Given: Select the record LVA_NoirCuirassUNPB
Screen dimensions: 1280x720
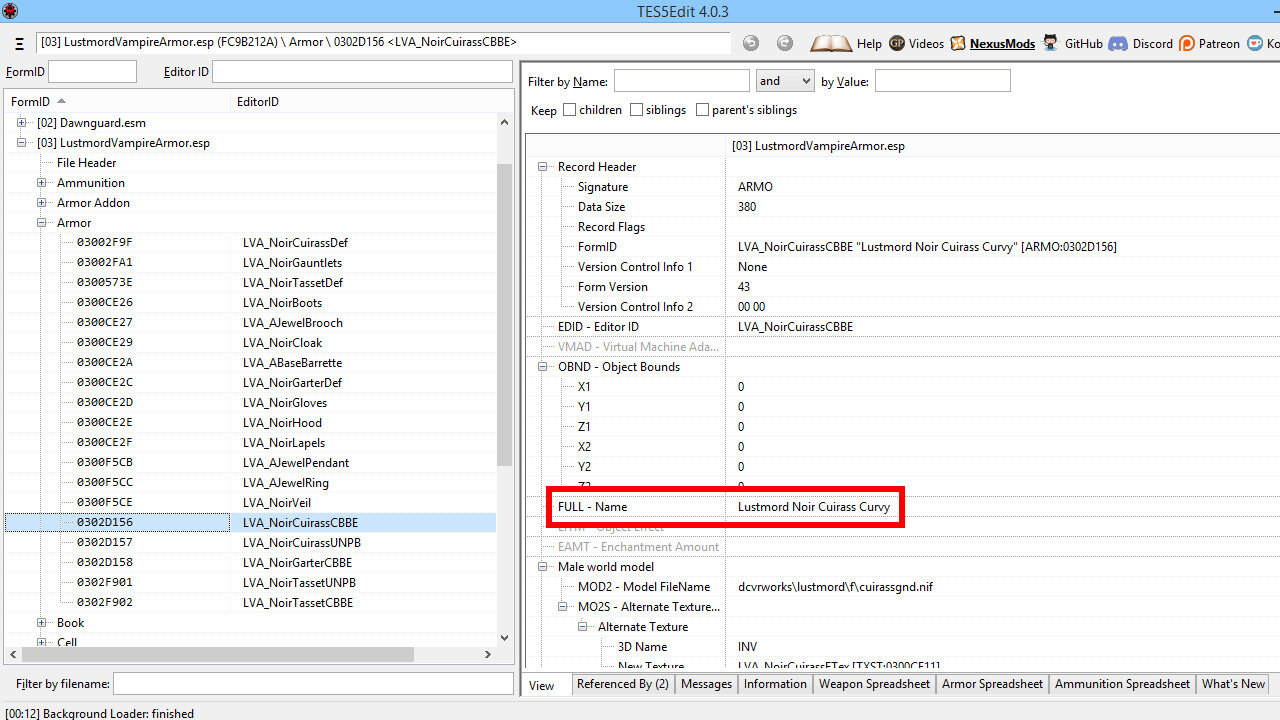Looking at the screenshot, I should (x=301, y=543).
